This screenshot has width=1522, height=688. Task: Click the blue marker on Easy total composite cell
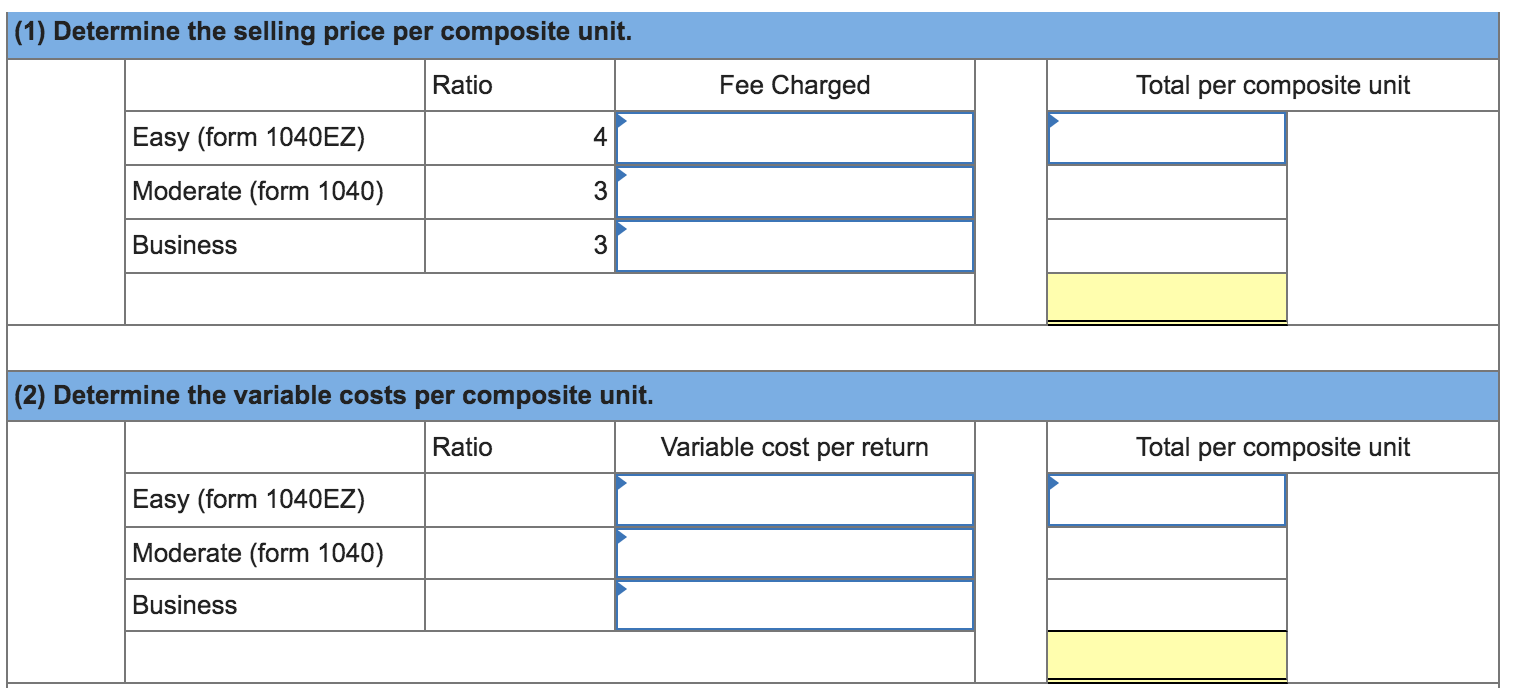(1052, 118)
